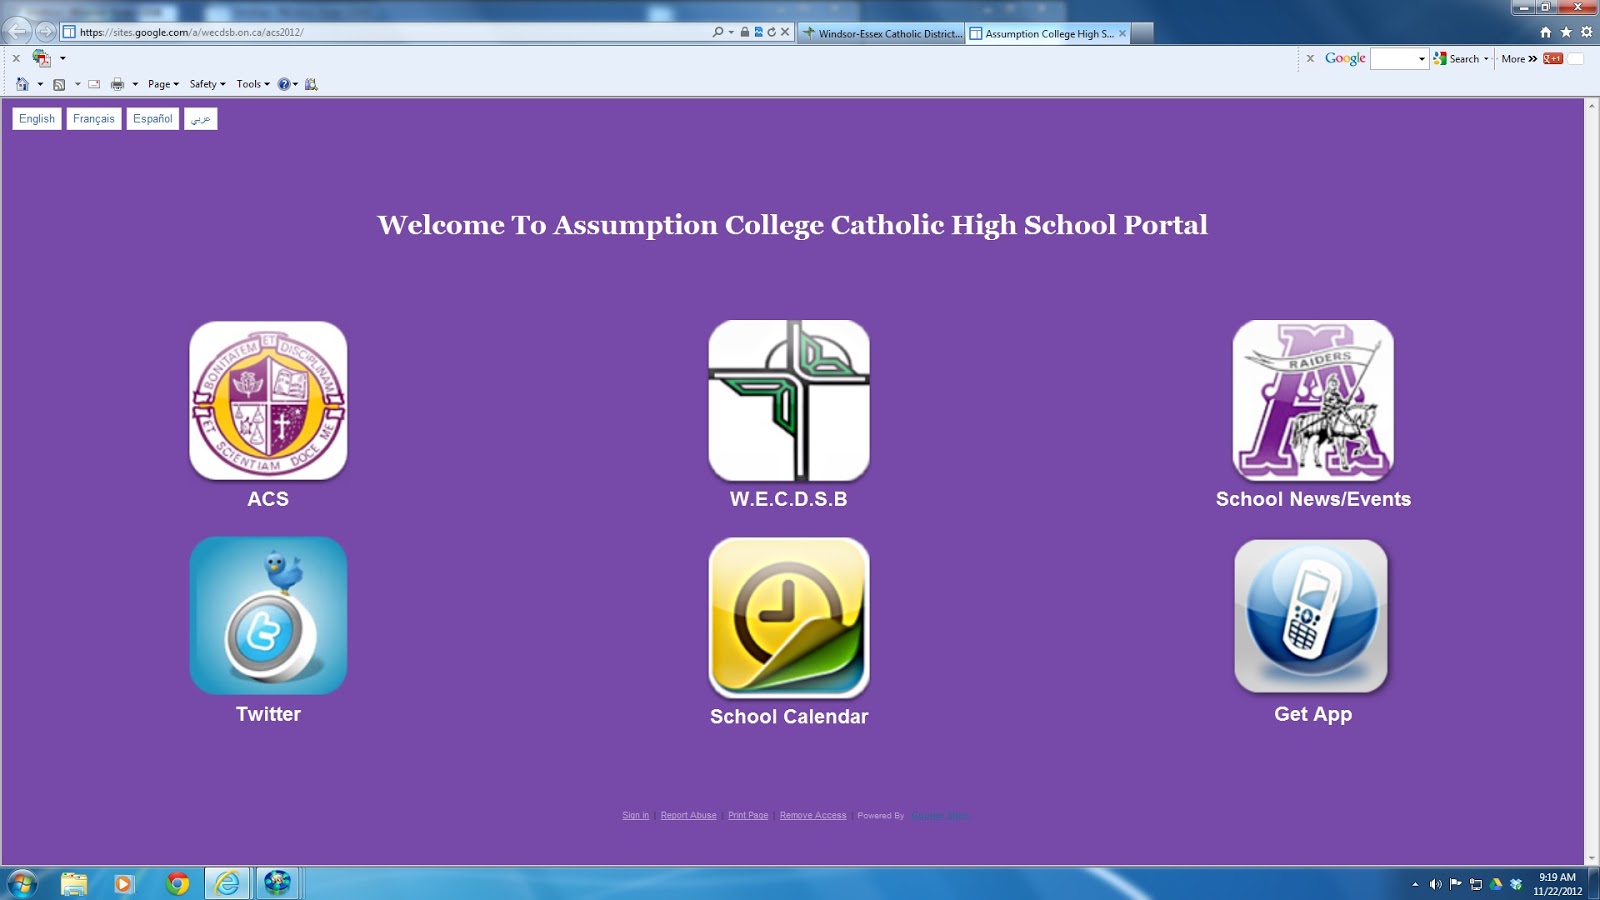Open Favorites with the star icon
Screen dimensions: 1600x900
[1566, 32]
